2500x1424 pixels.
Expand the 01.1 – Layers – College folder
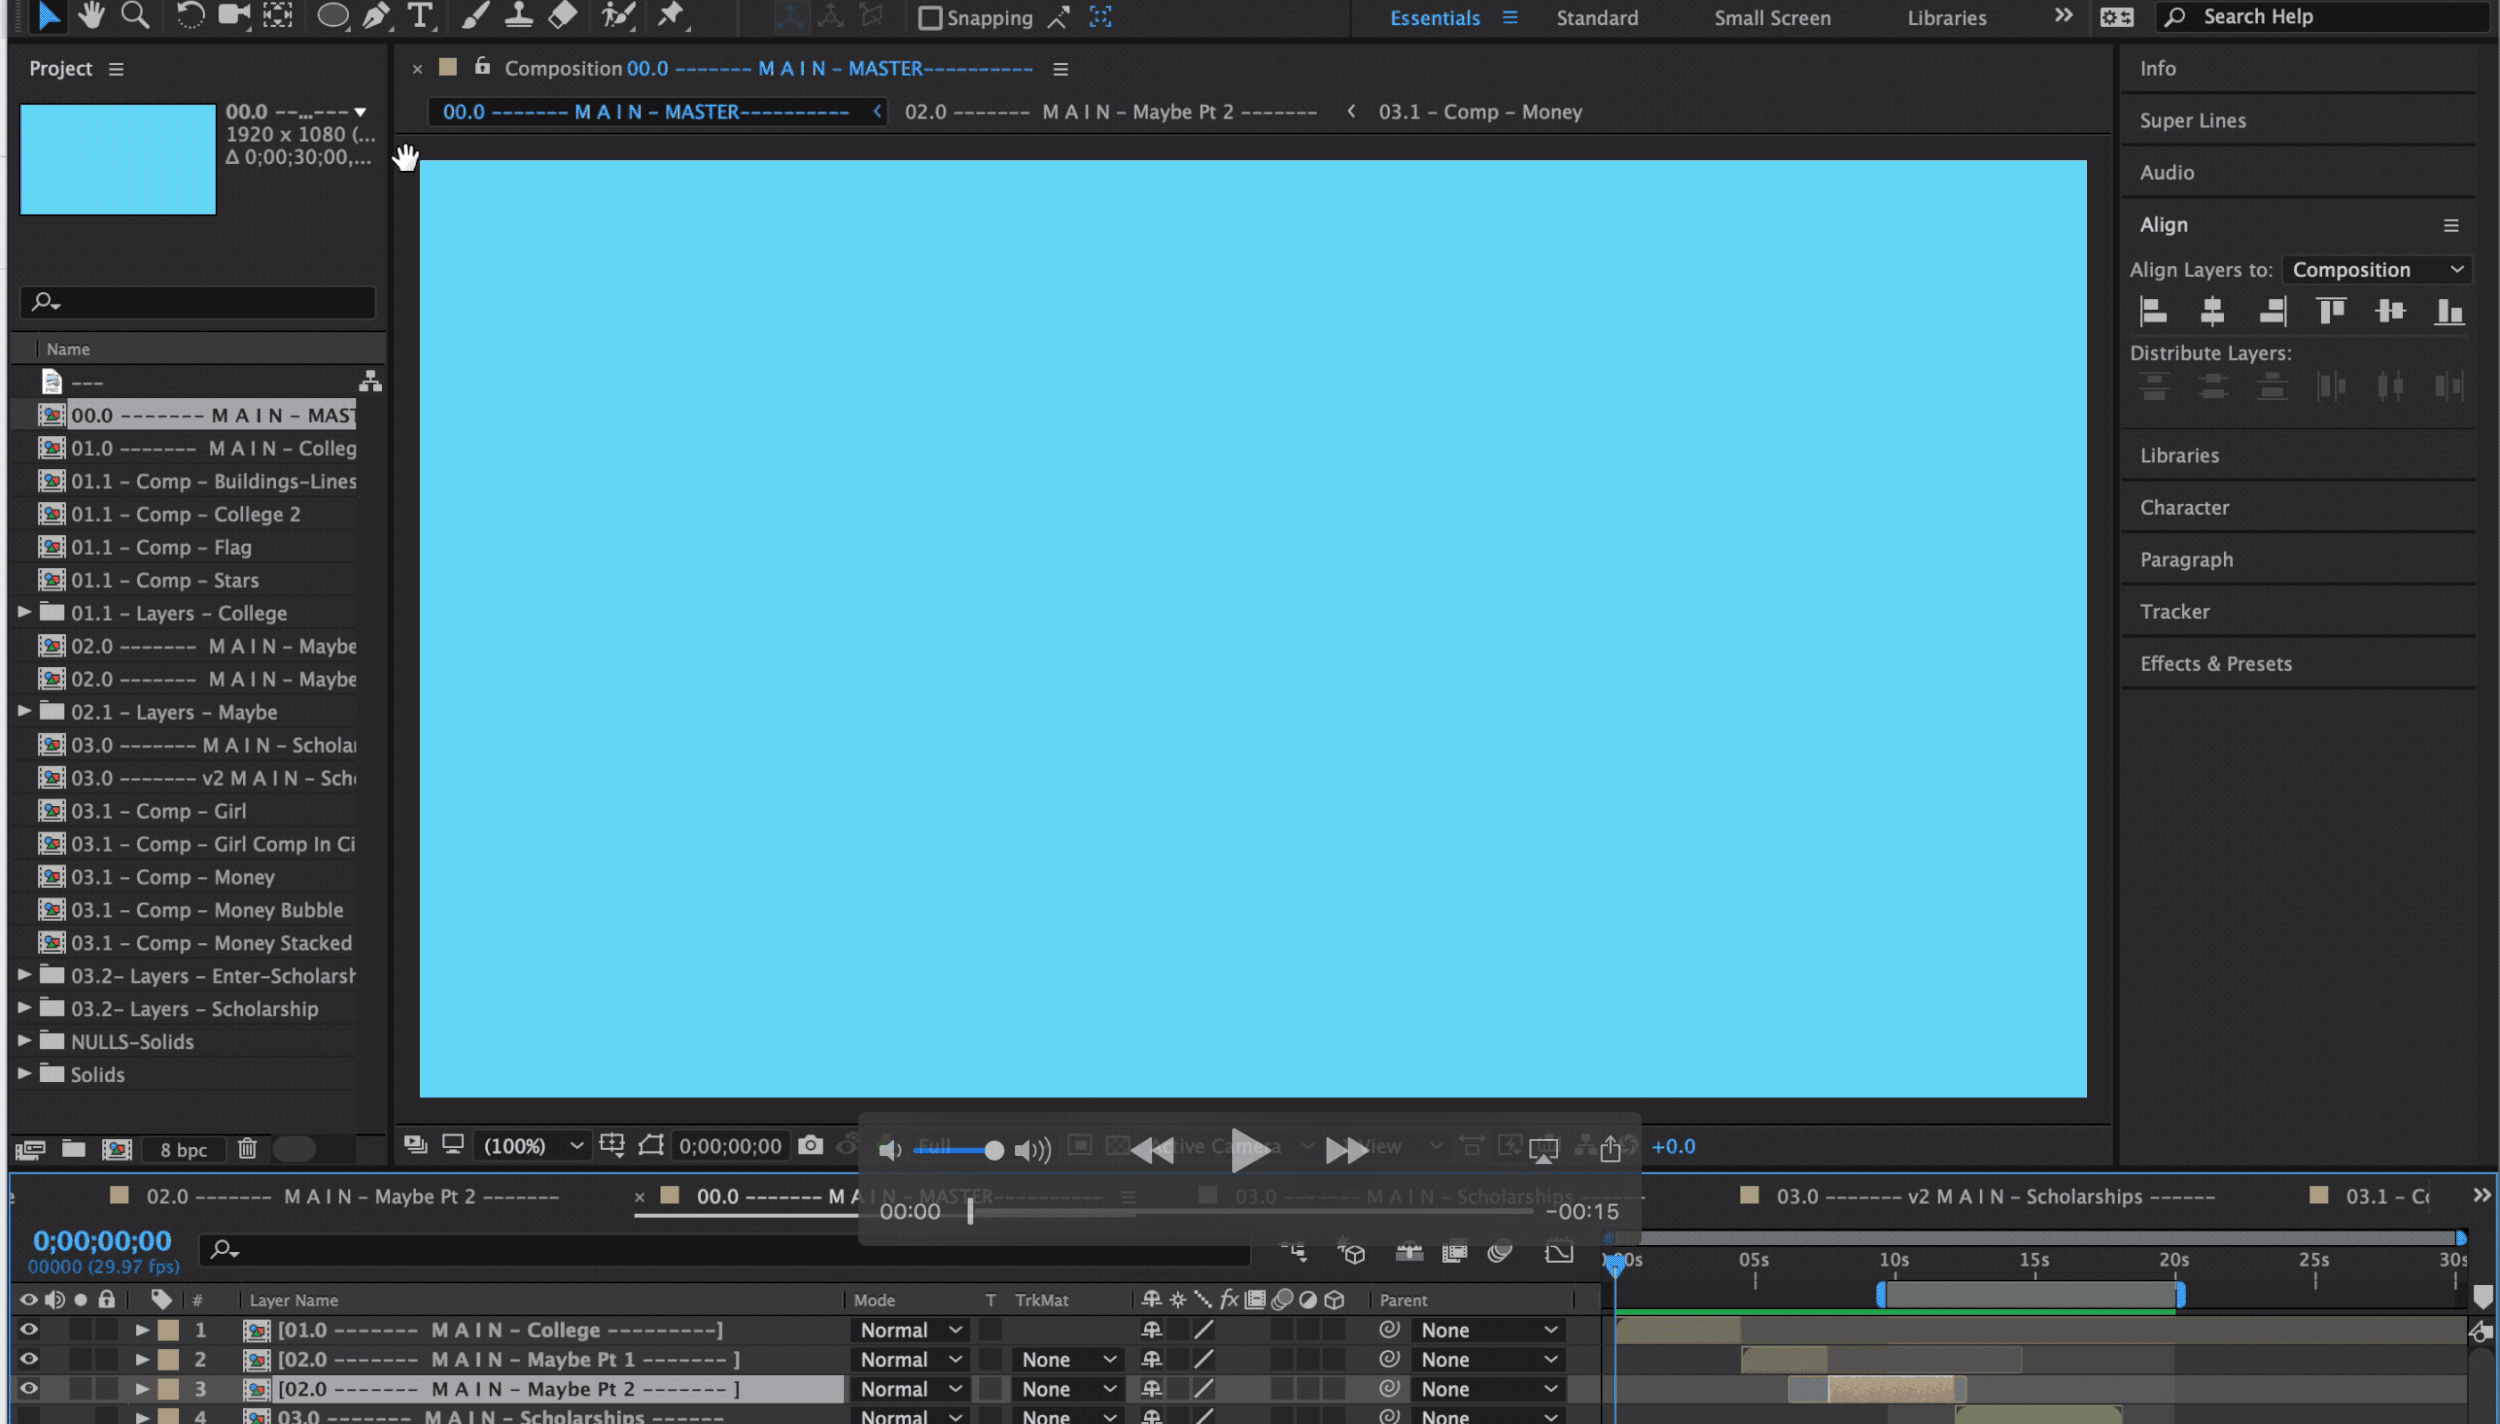pos(24,612)
